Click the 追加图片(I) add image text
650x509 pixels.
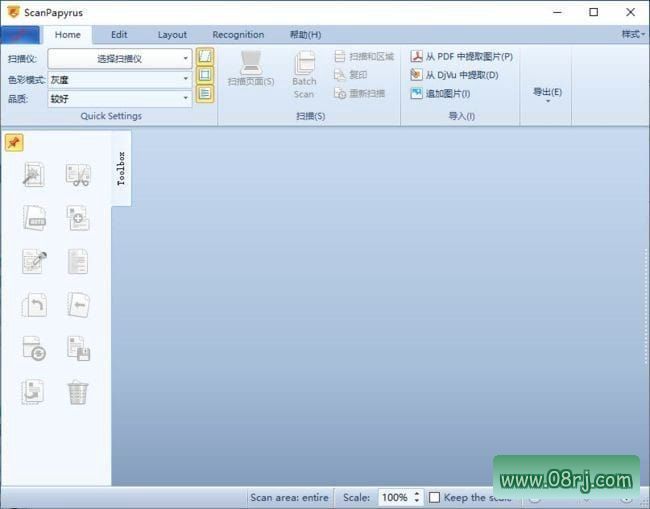pos(448,94)
